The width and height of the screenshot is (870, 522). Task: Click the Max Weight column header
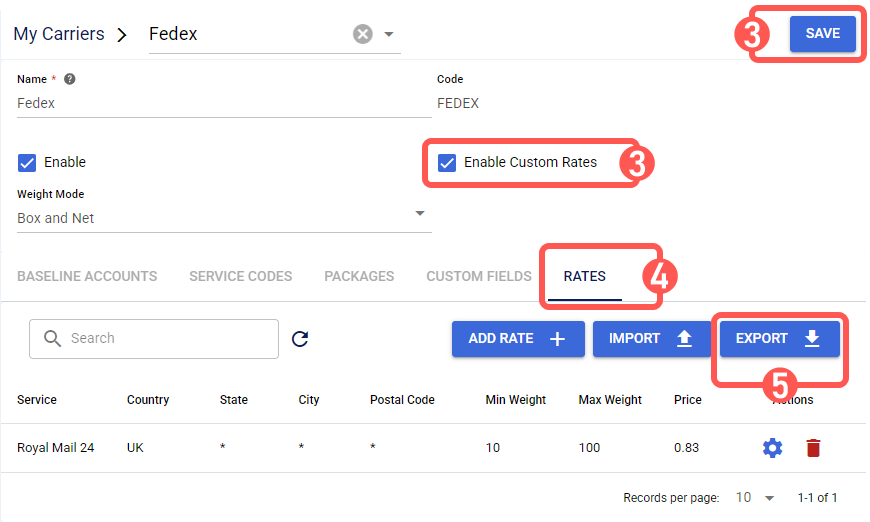[x=610, y=399]
